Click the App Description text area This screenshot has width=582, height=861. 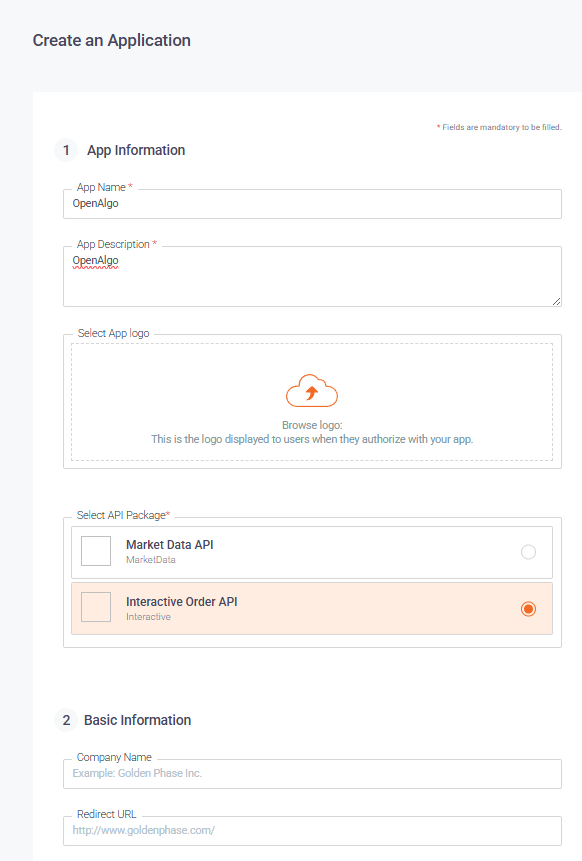312,276
